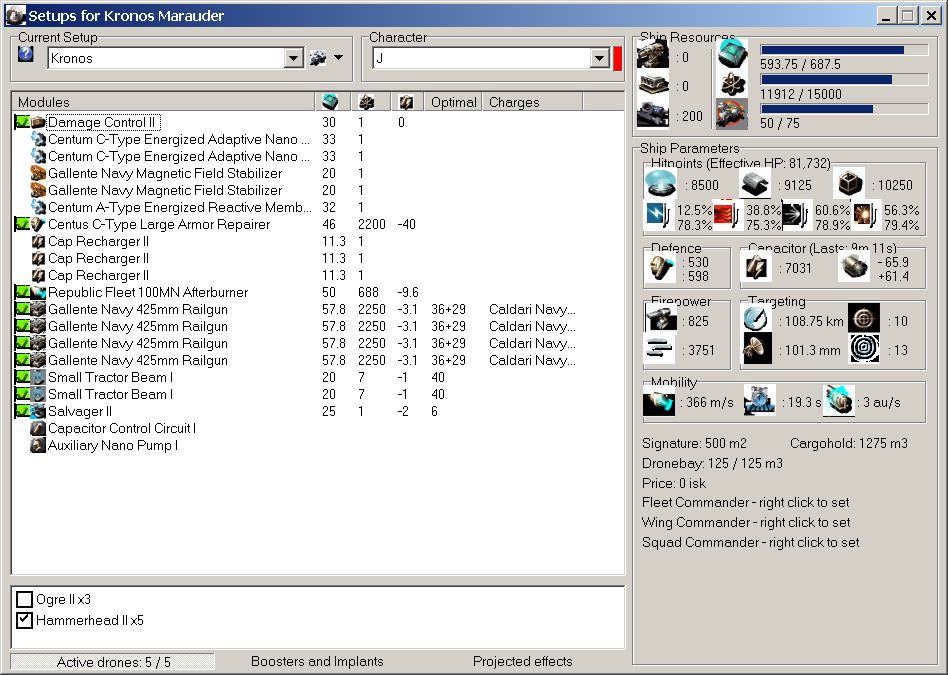Click the CPU usage bar 593.75 / 687.5
This screenshot has width=948, height=675.
coord(844,50)
